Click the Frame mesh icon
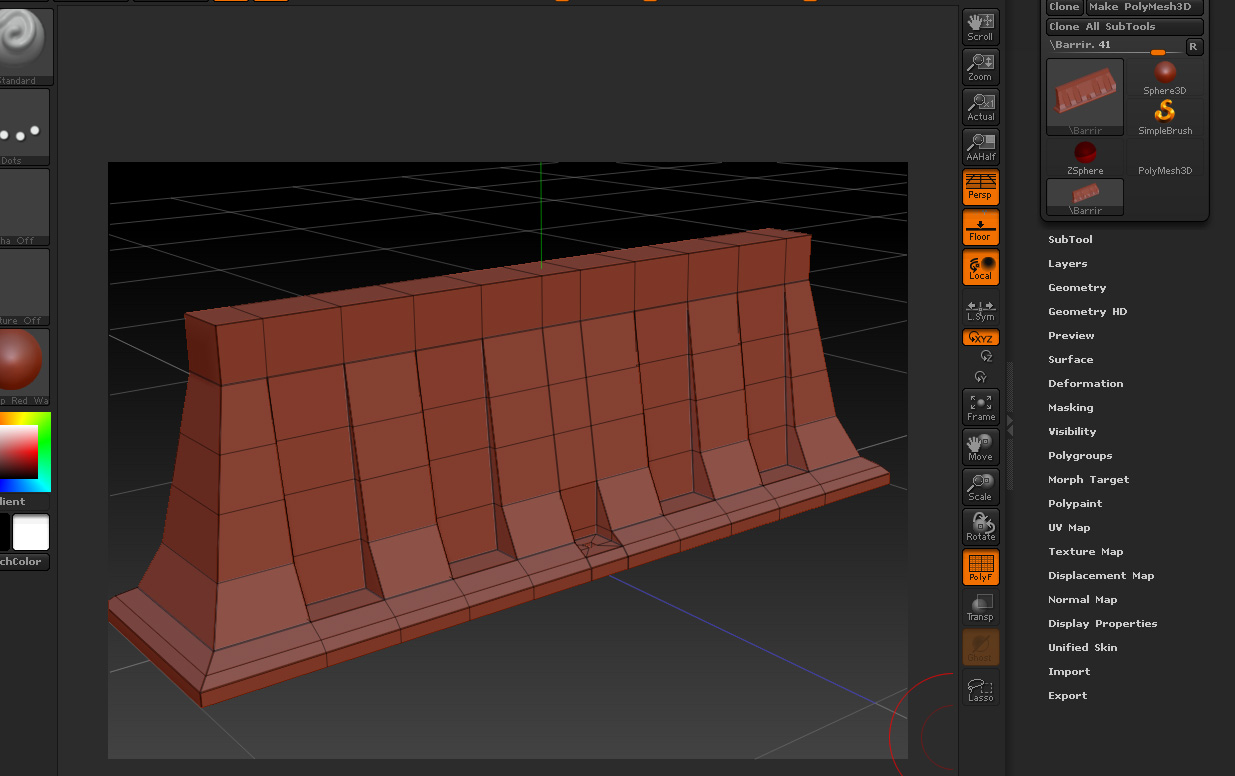This screenshot has width=1235, height=776. (x=980, y=407)
